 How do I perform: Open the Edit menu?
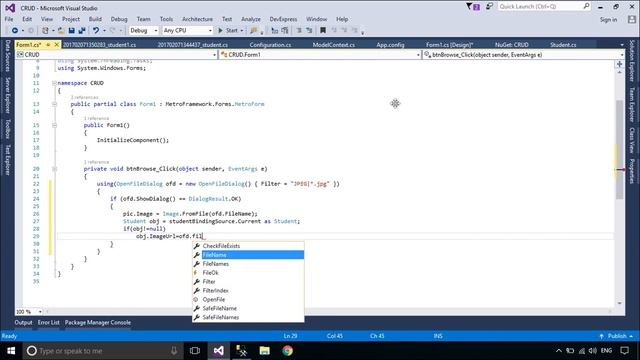tap(27, 19)
